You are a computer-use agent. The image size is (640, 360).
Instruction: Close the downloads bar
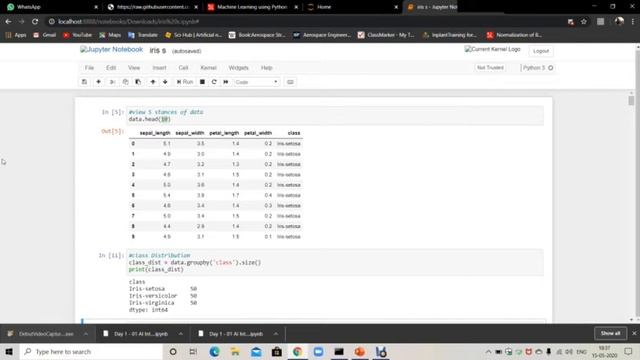click(x=634, y=333)
